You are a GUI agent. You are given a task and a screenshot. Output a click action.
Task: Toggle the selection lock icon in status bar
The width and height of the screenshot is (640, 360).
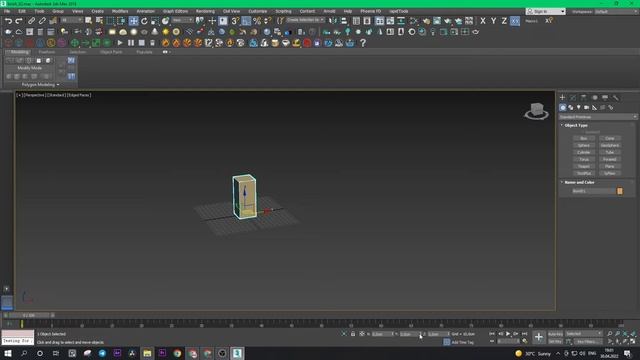353,334
